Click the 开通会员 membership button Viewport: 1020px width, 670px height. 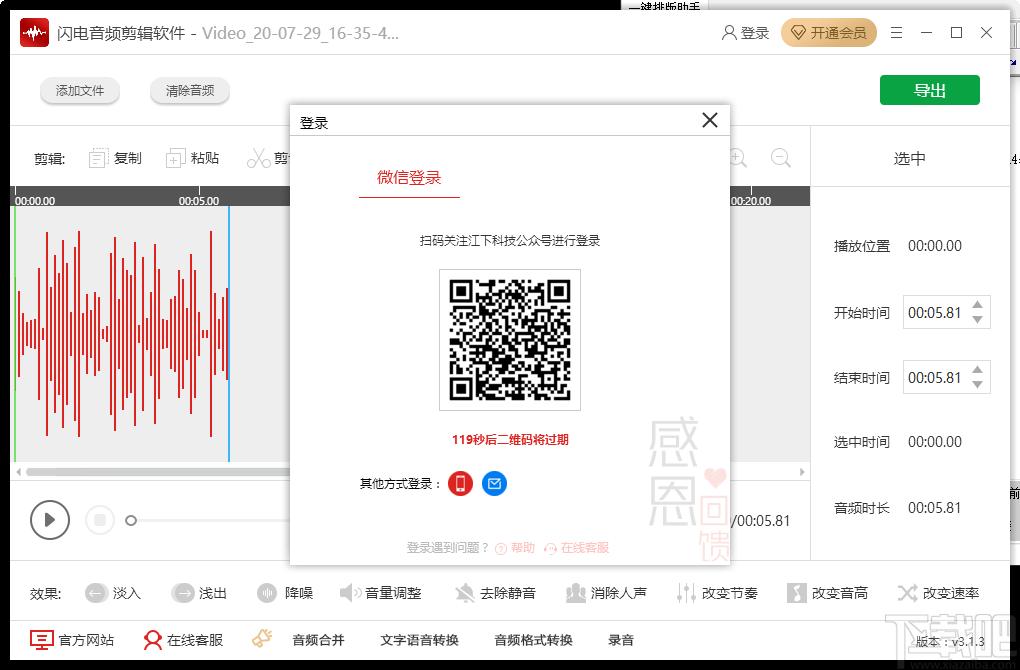(x=829, y=33)
